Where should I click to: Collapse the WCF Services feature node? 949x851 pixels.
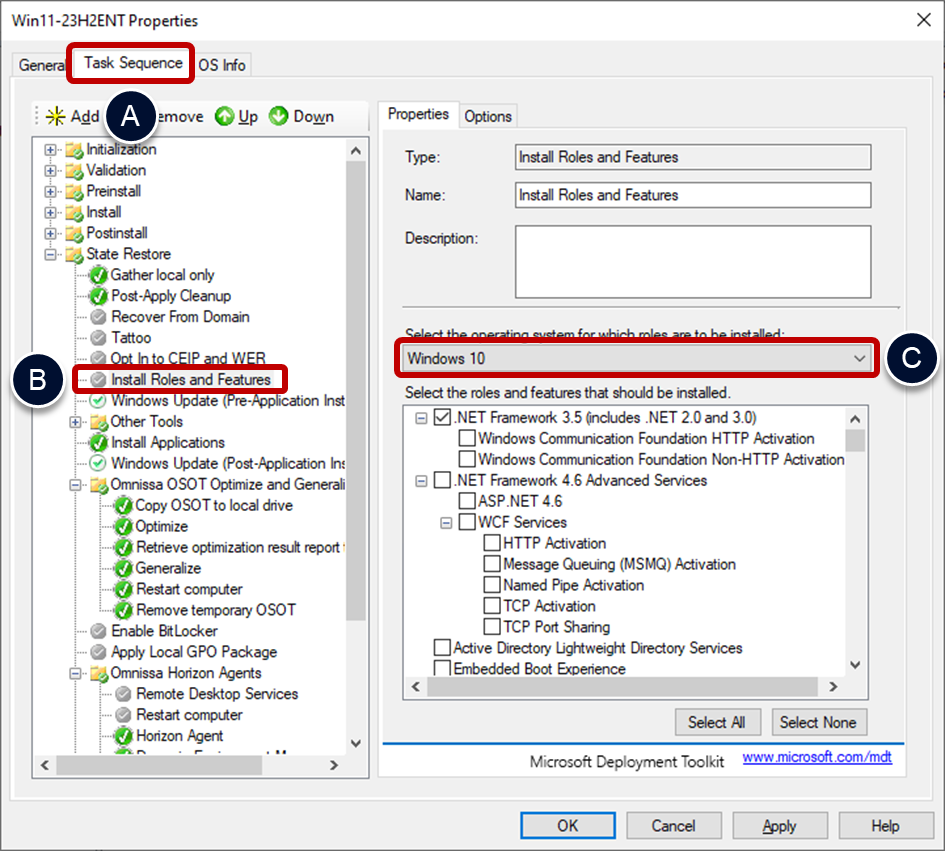[x=446, y=522]
